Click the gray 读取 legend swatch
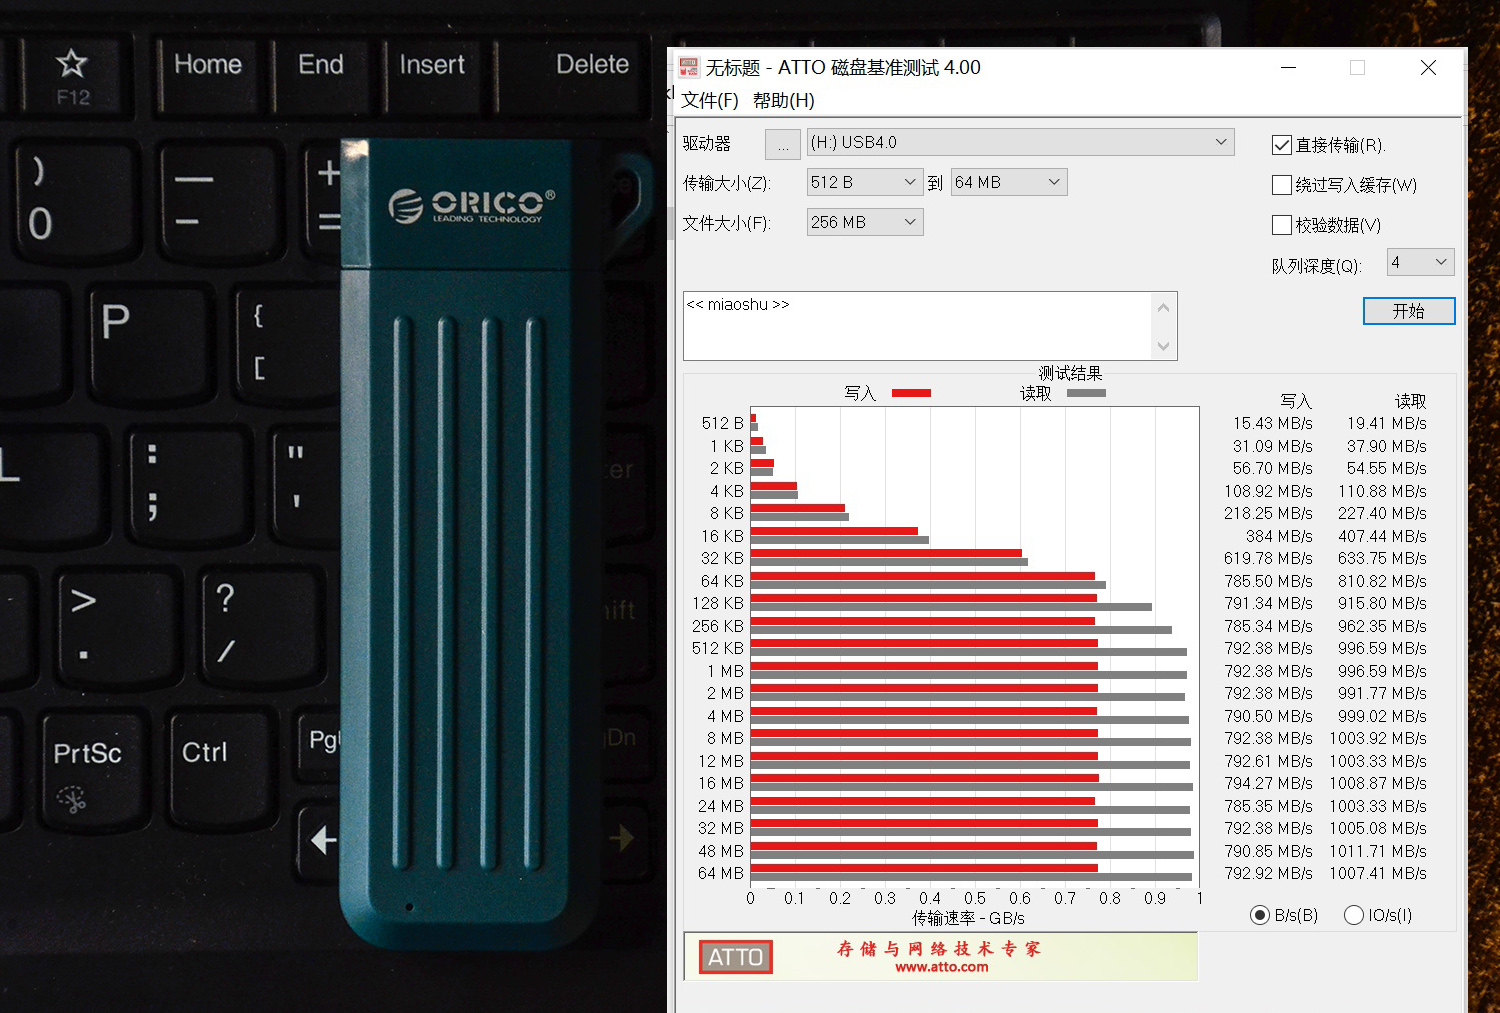This screenshot has height=1013, width=1500. click(x=1086, y=393)
